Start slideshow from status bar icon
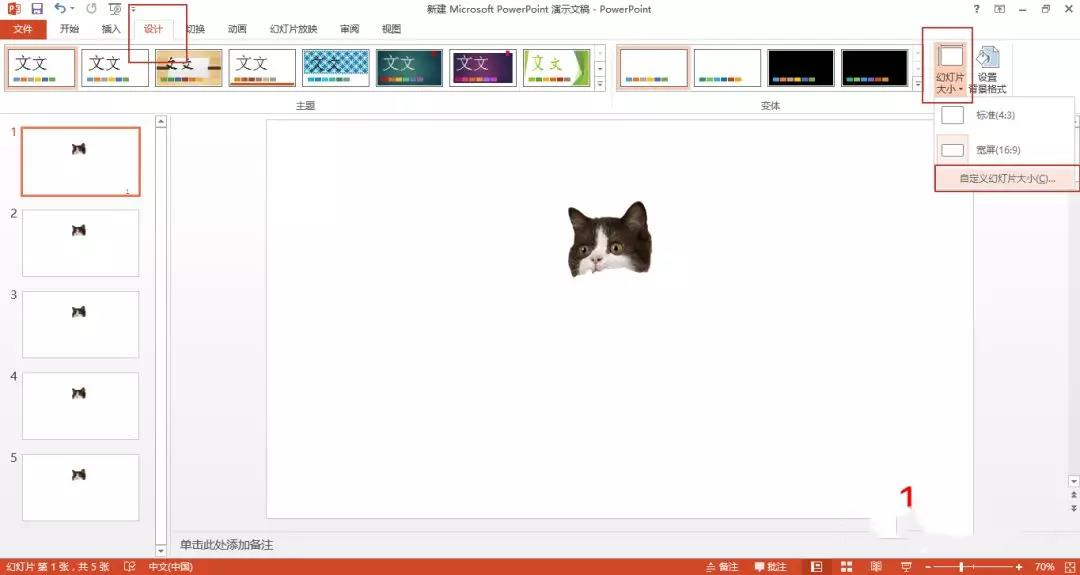 [x=906, y=567]
